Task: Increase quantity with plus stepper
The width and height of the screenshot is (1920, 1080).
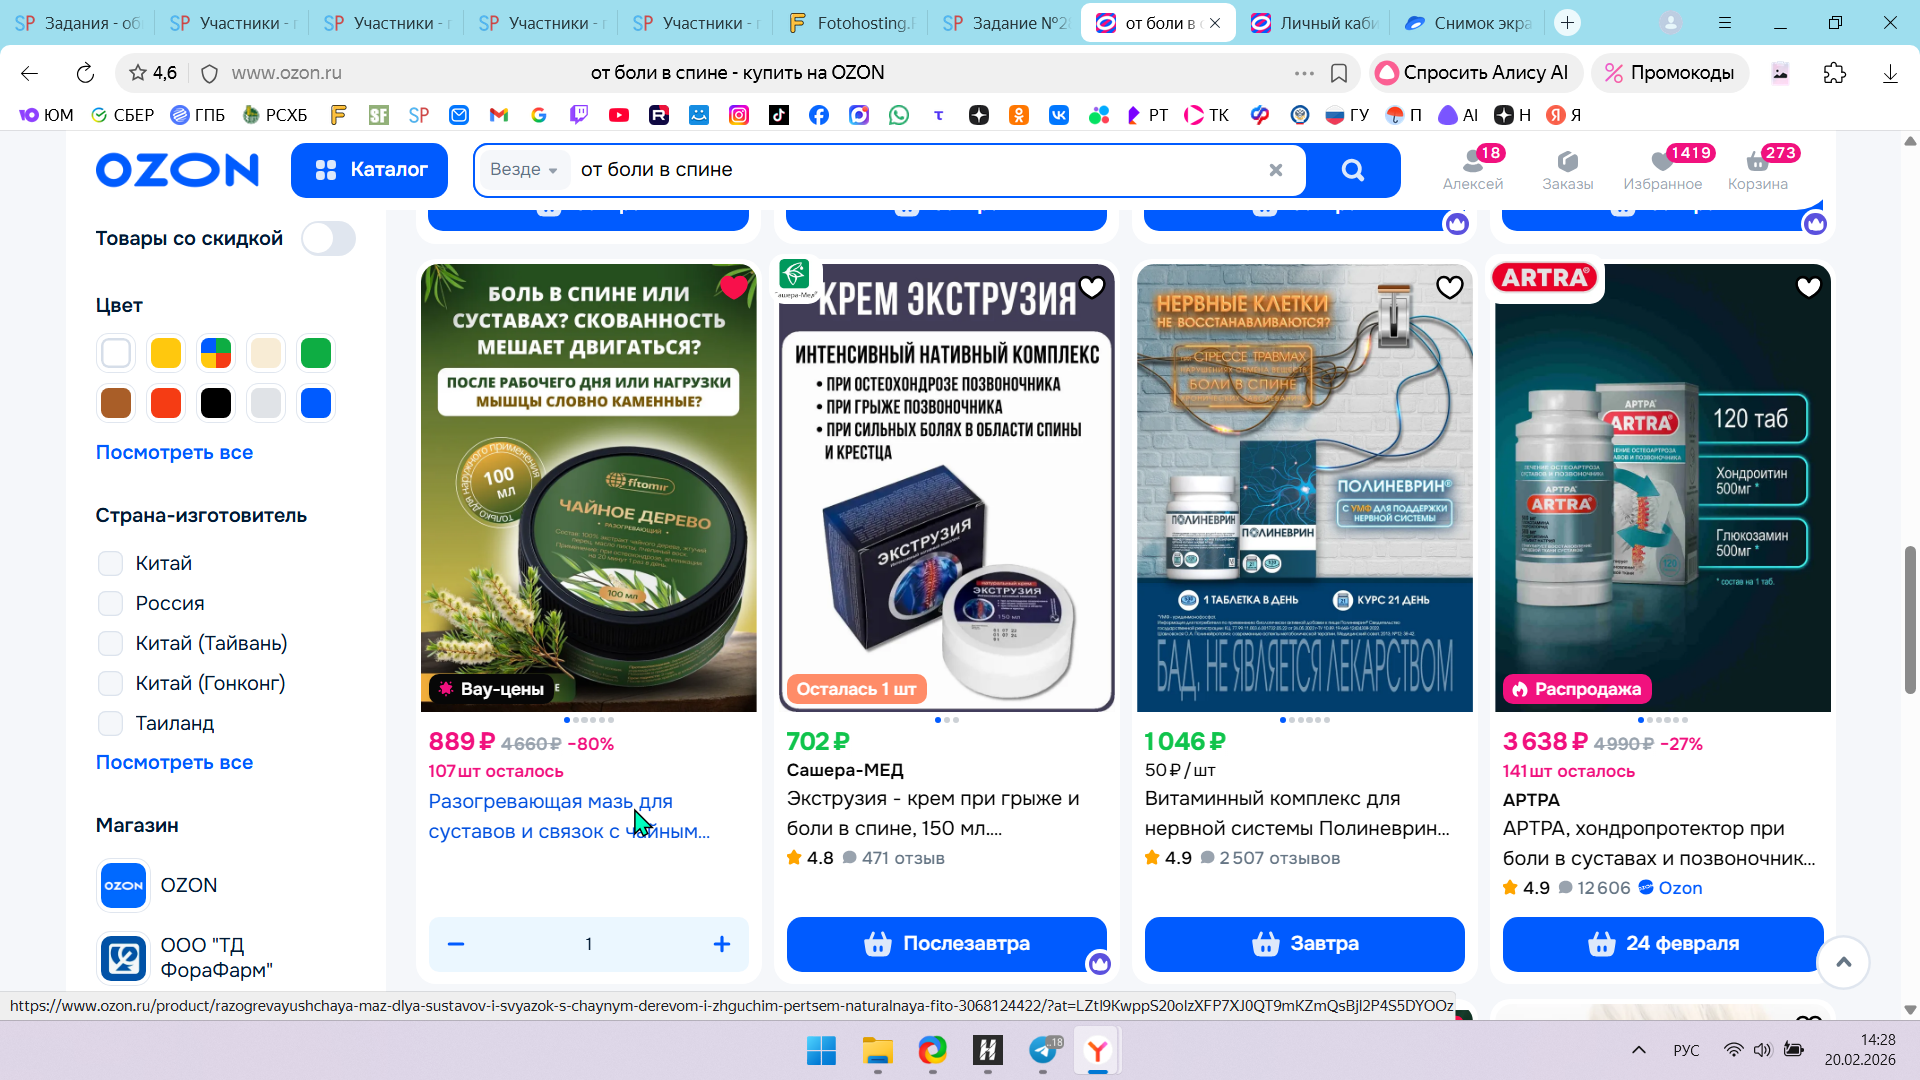Action: pyautogui.click(x=721, y=944)
